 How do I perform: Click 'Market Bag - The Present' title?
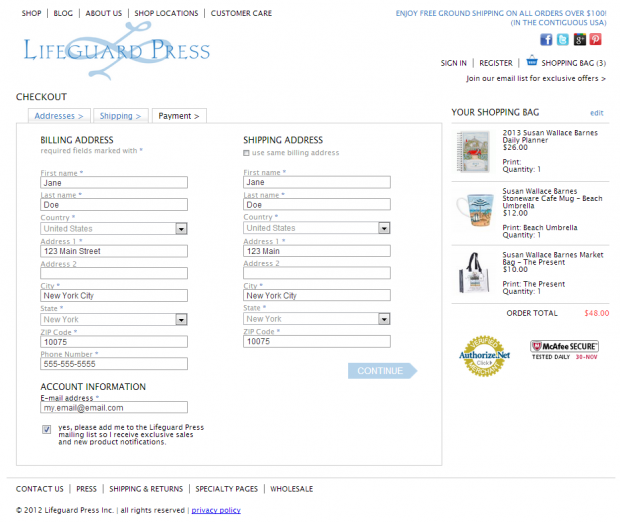(x=553, y=259)
